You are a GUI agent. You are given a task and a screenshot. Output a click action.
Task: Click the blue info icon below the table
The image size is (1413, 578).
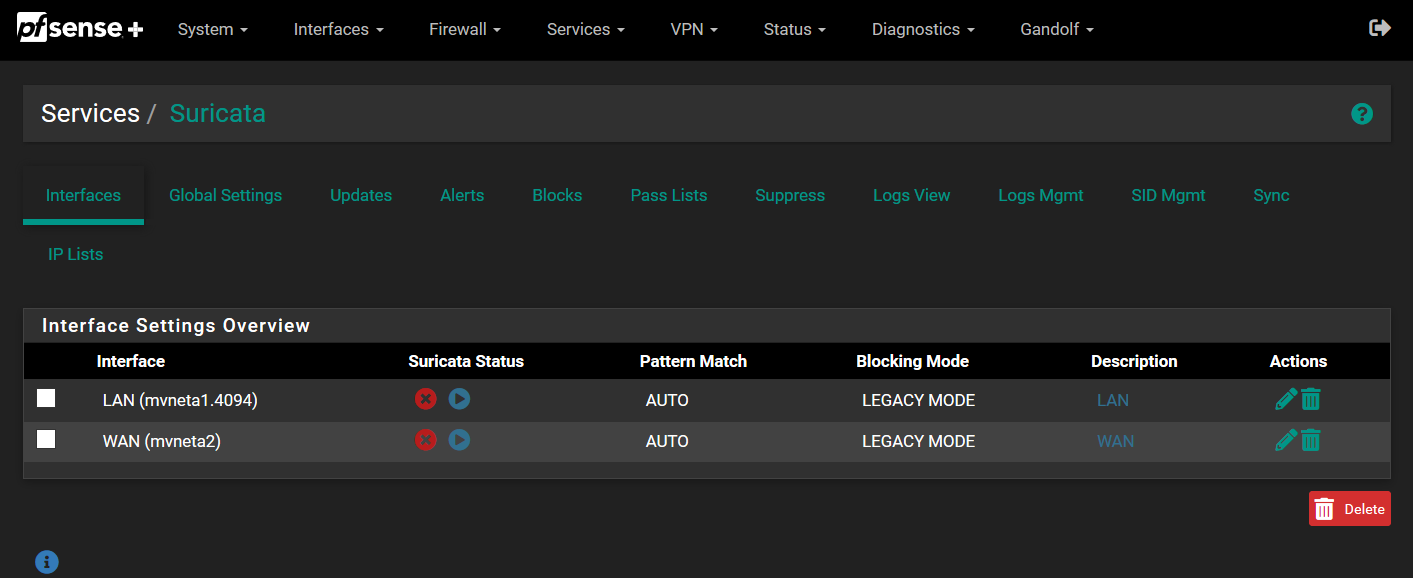tap(47, 562)
